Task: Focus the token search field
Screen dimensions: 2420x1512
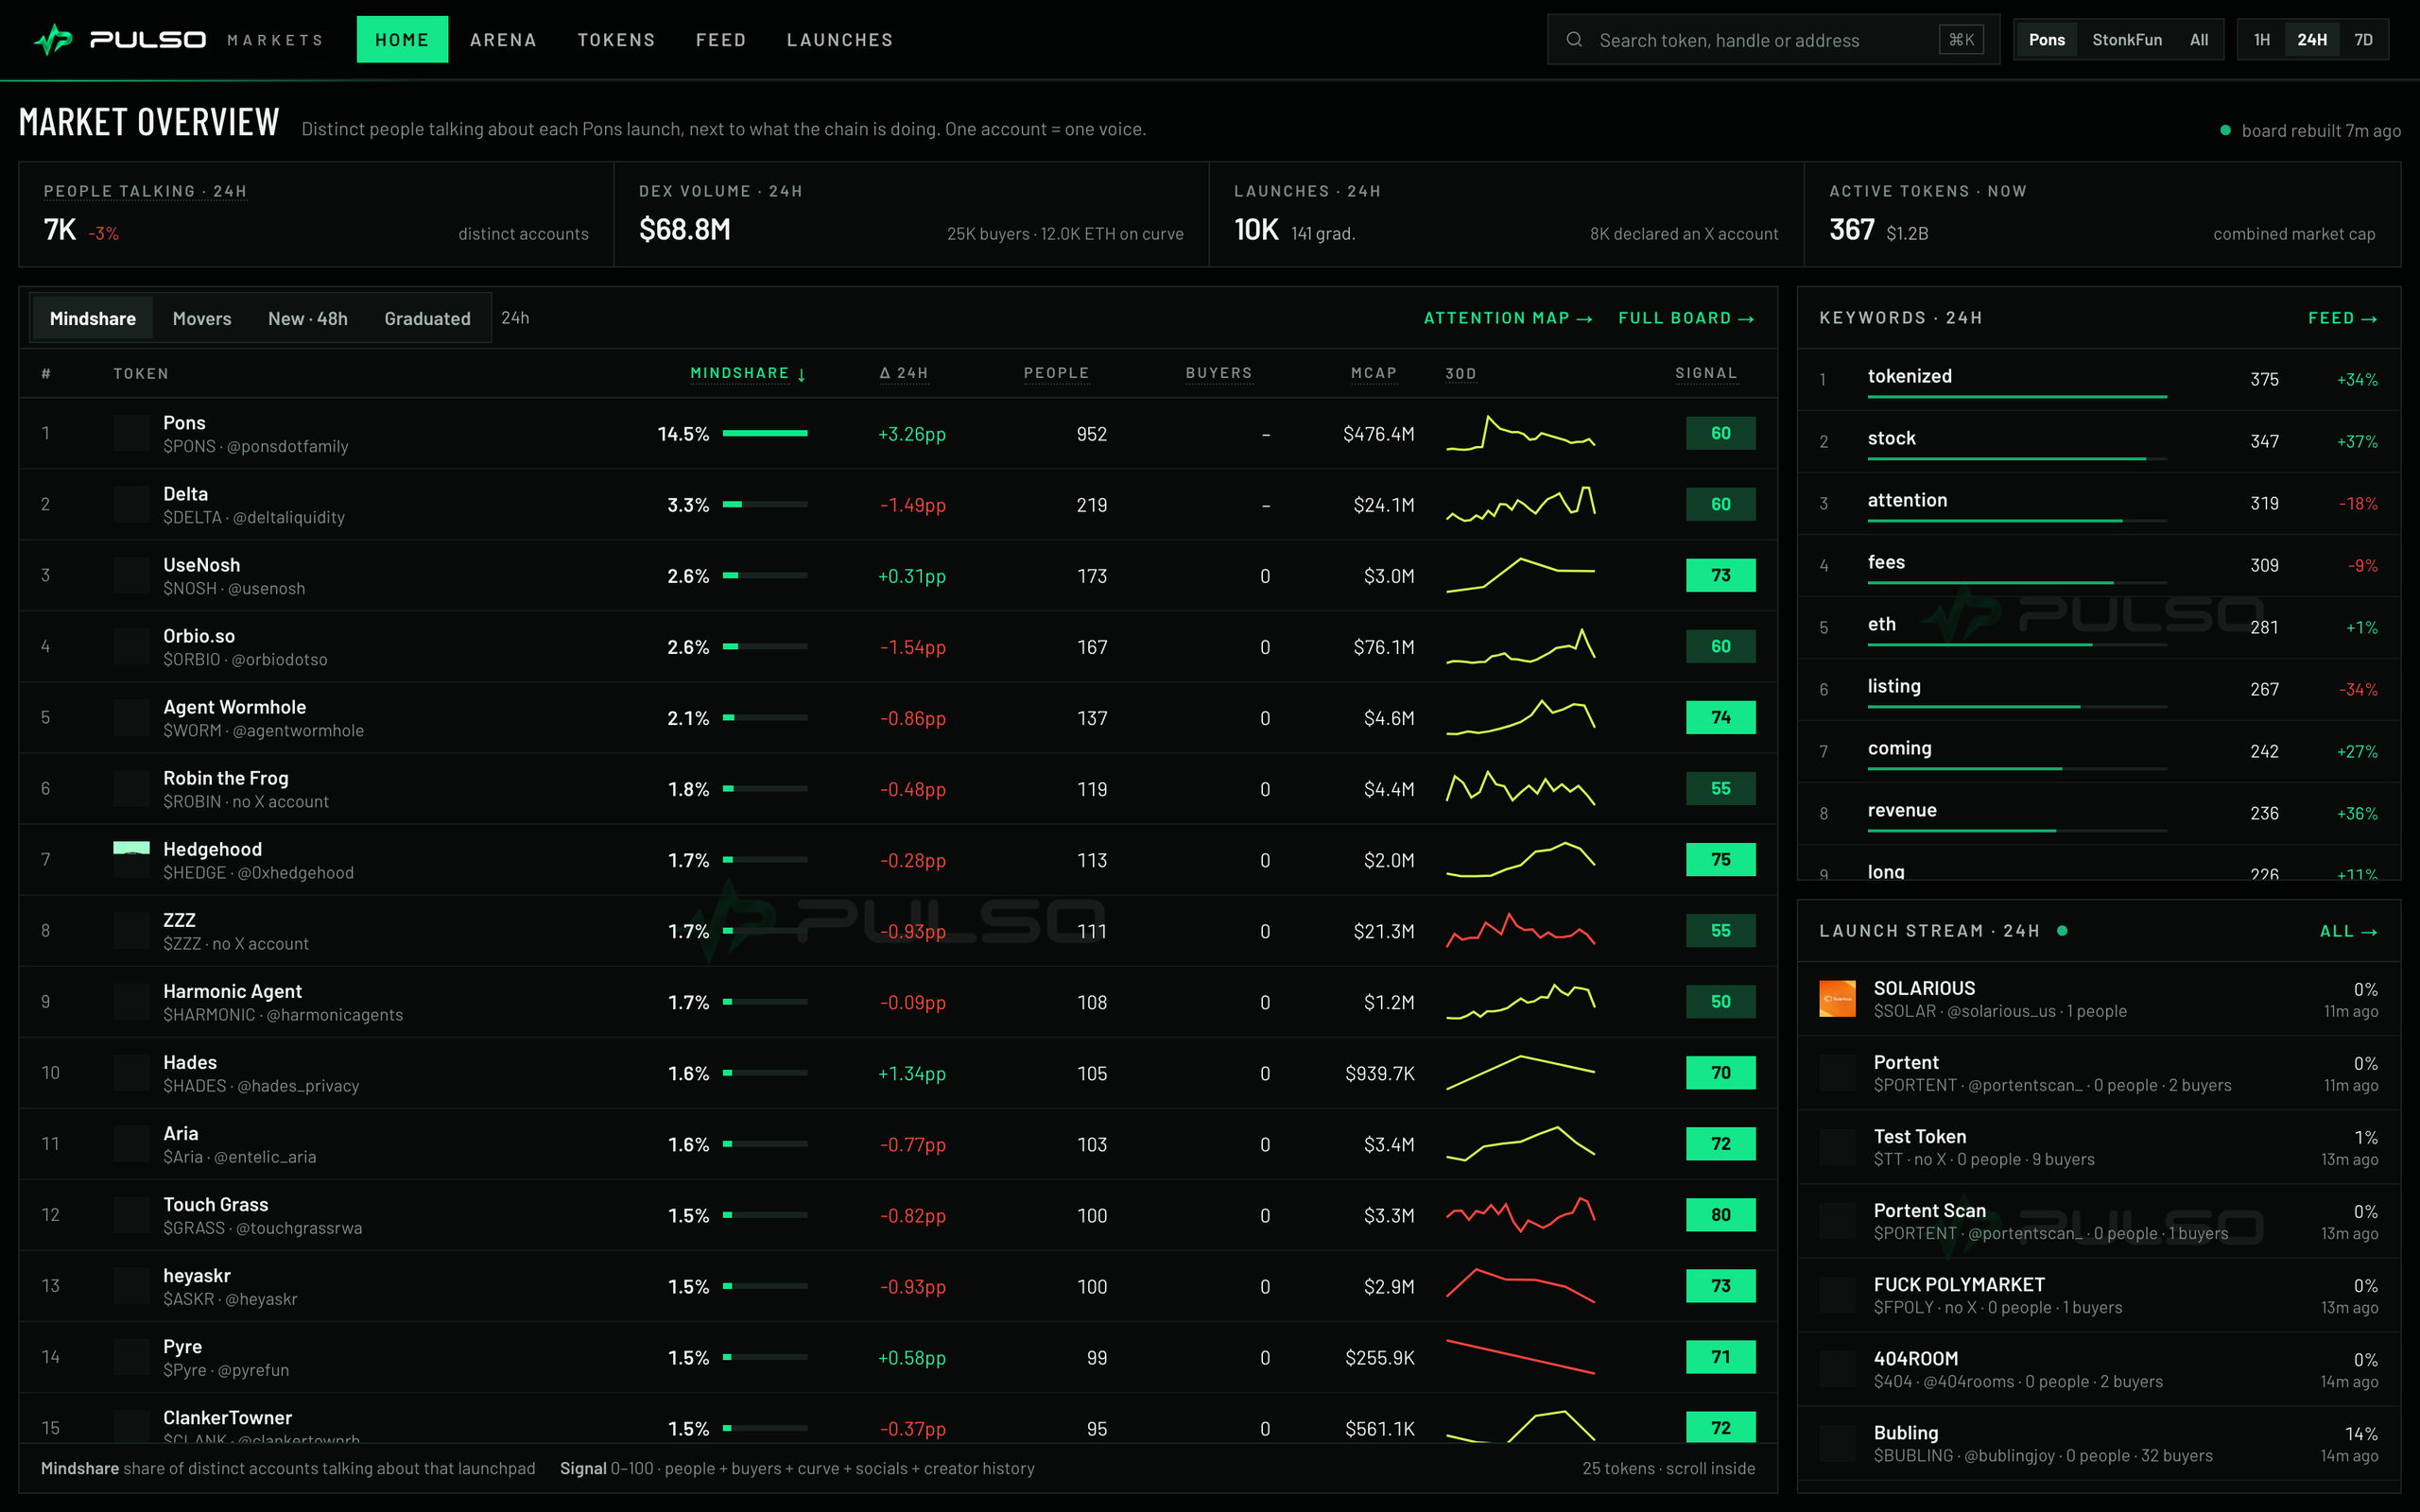Action: pyautogui.click(x=1773, y=40)
